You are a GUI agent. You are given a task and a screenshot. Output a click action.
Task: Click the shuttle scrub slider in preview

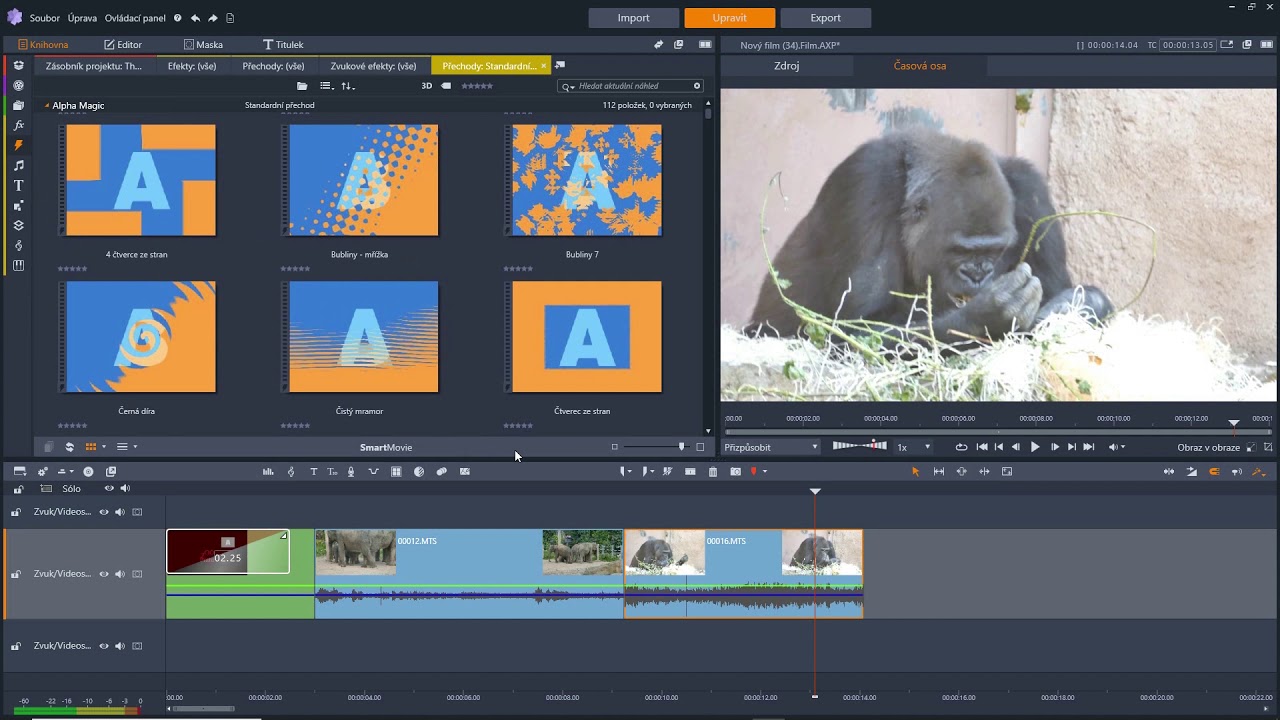(x=859, y=445)
